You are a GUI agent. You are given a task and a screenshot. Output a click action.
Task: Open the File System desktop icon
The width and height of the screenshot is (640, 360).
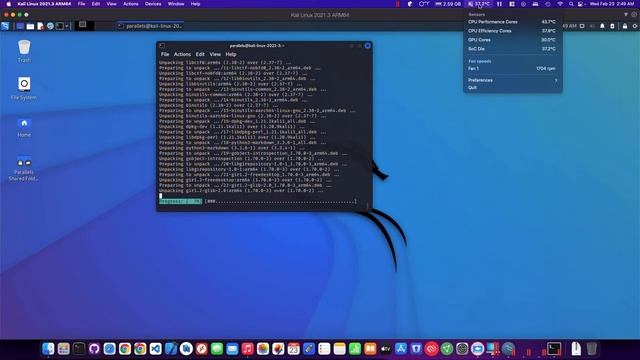point(24,88)
